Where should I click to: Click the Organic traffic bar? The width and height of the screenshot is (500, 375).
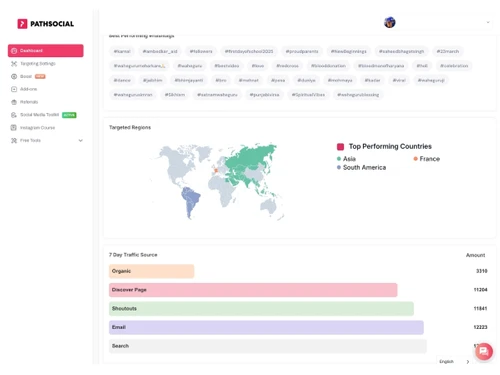pos(152,271)
